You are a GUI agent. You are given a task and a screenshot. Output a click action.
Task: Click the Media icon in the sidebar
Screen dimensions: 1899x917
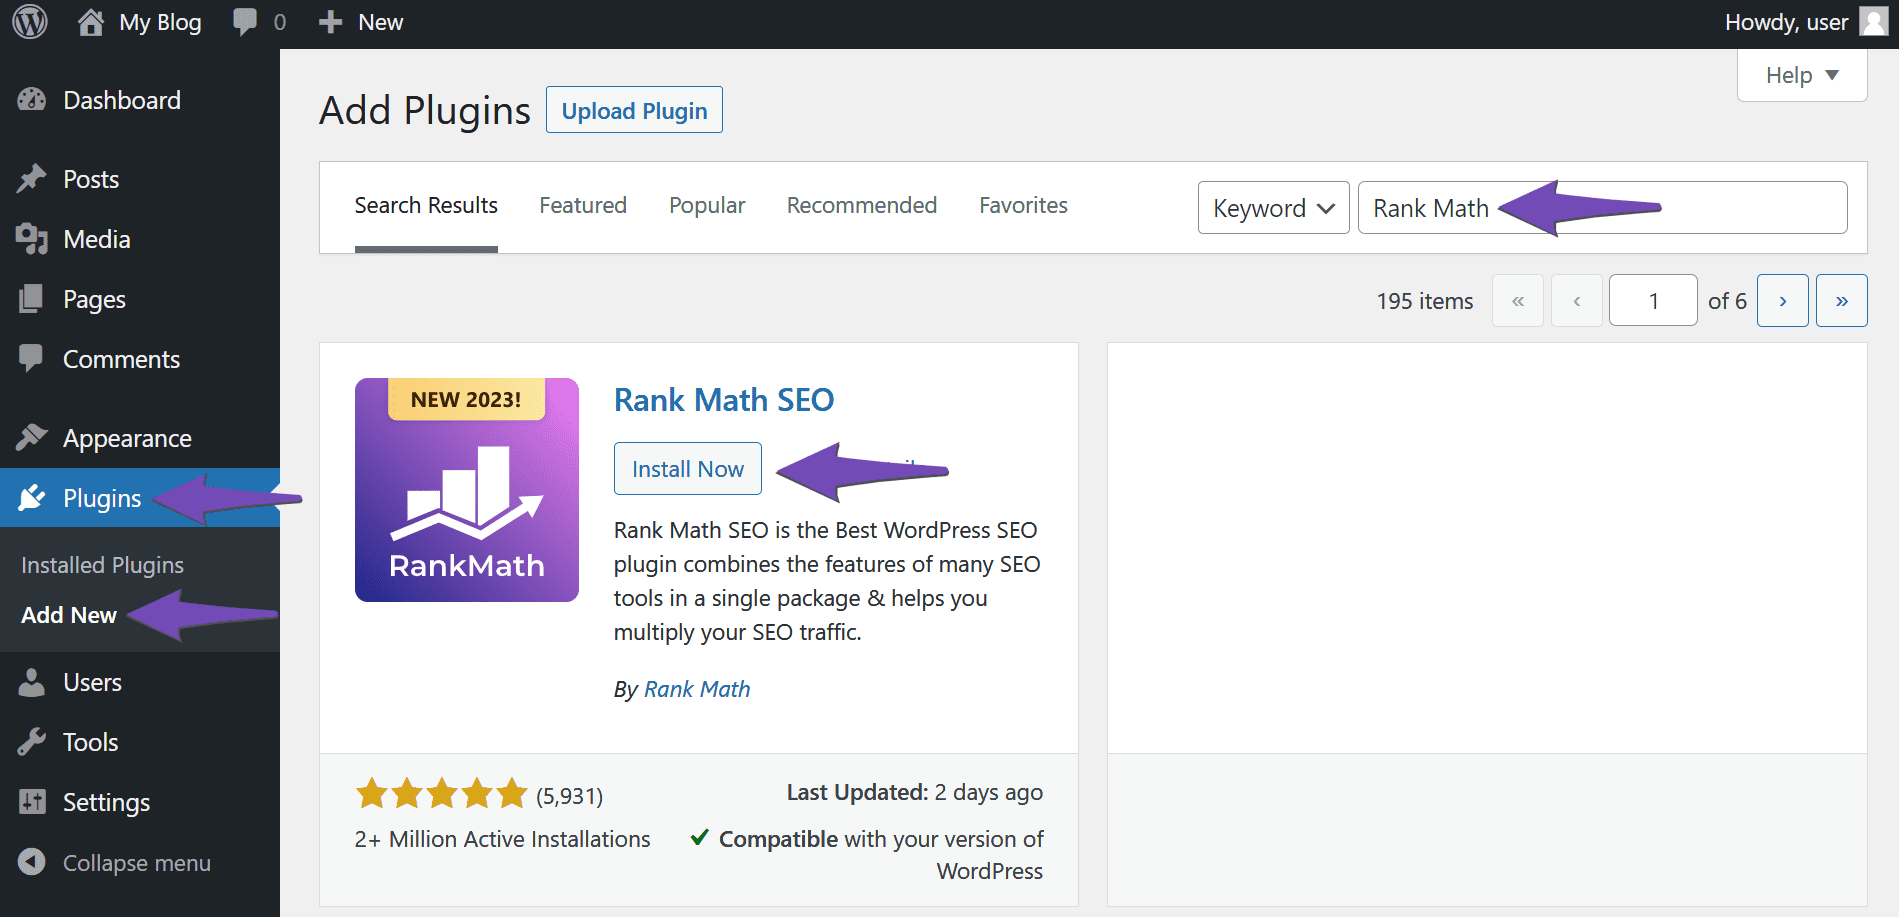[x=32, y=239]
